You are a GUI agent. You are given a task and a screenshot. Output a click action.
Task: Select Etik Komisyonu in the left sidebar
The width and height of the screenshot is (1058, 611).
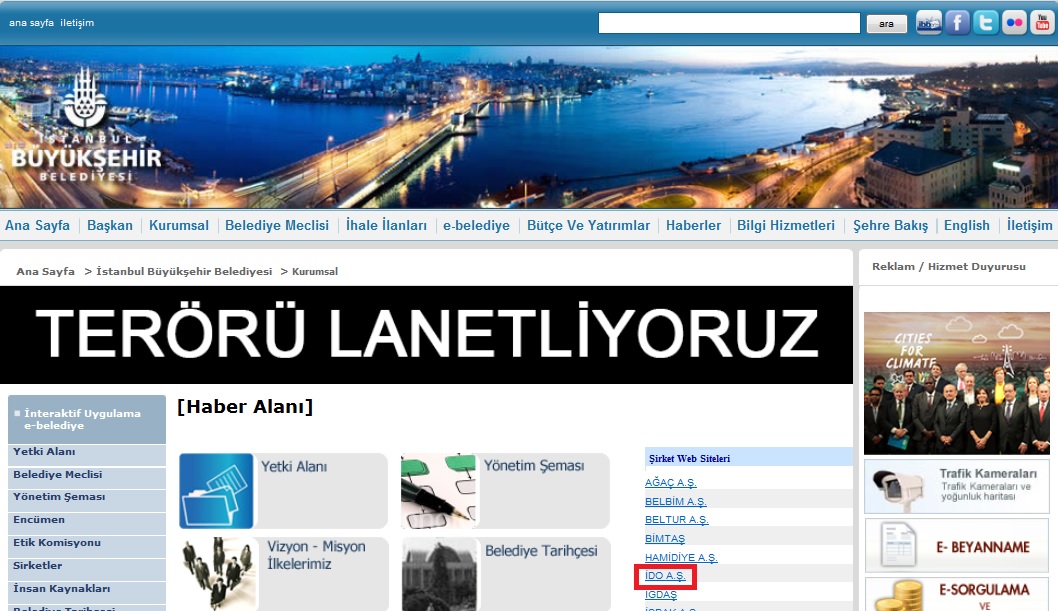click(57, 543)
